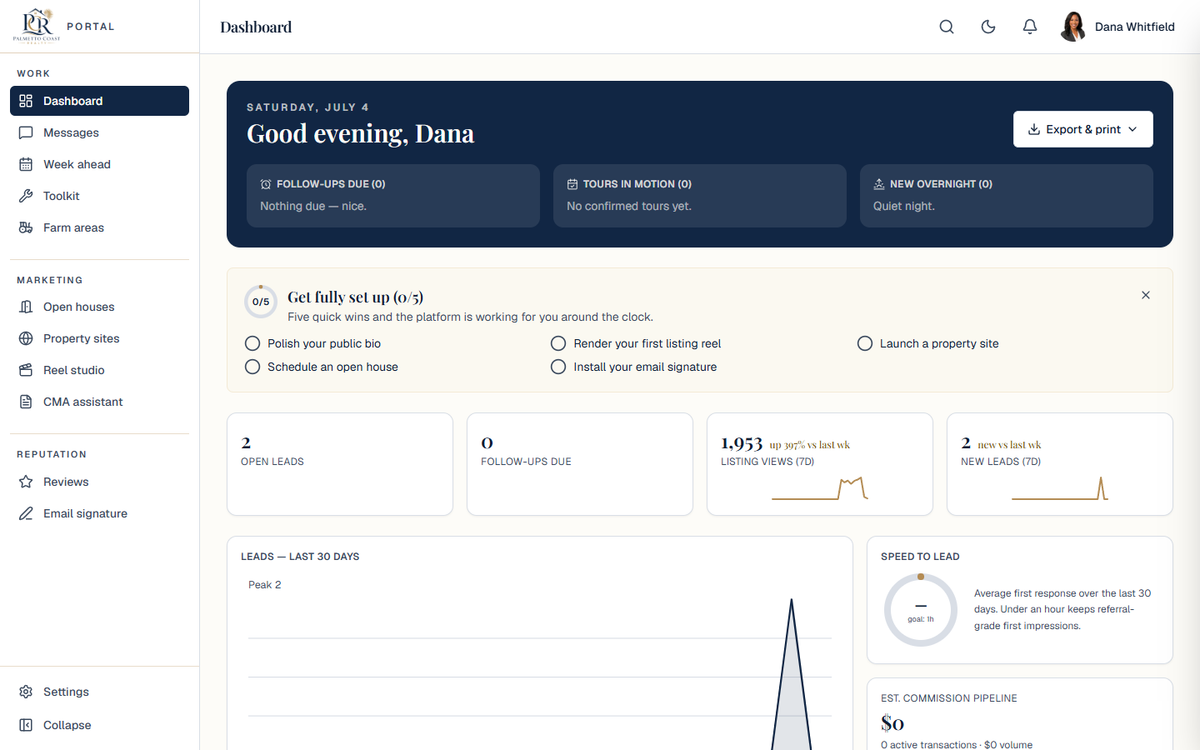Click the Collapse sidebar icon

(x=26, y=725)
